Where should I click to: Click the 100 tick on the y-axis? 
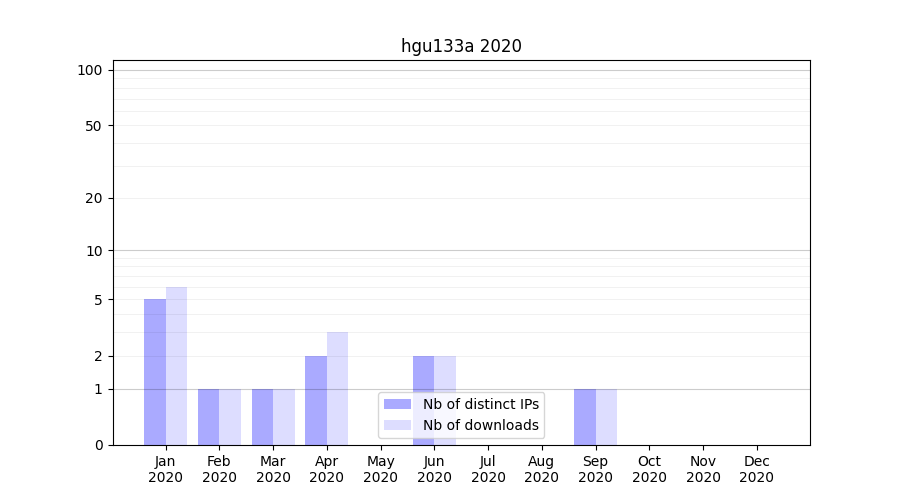(x=90, y=70)
